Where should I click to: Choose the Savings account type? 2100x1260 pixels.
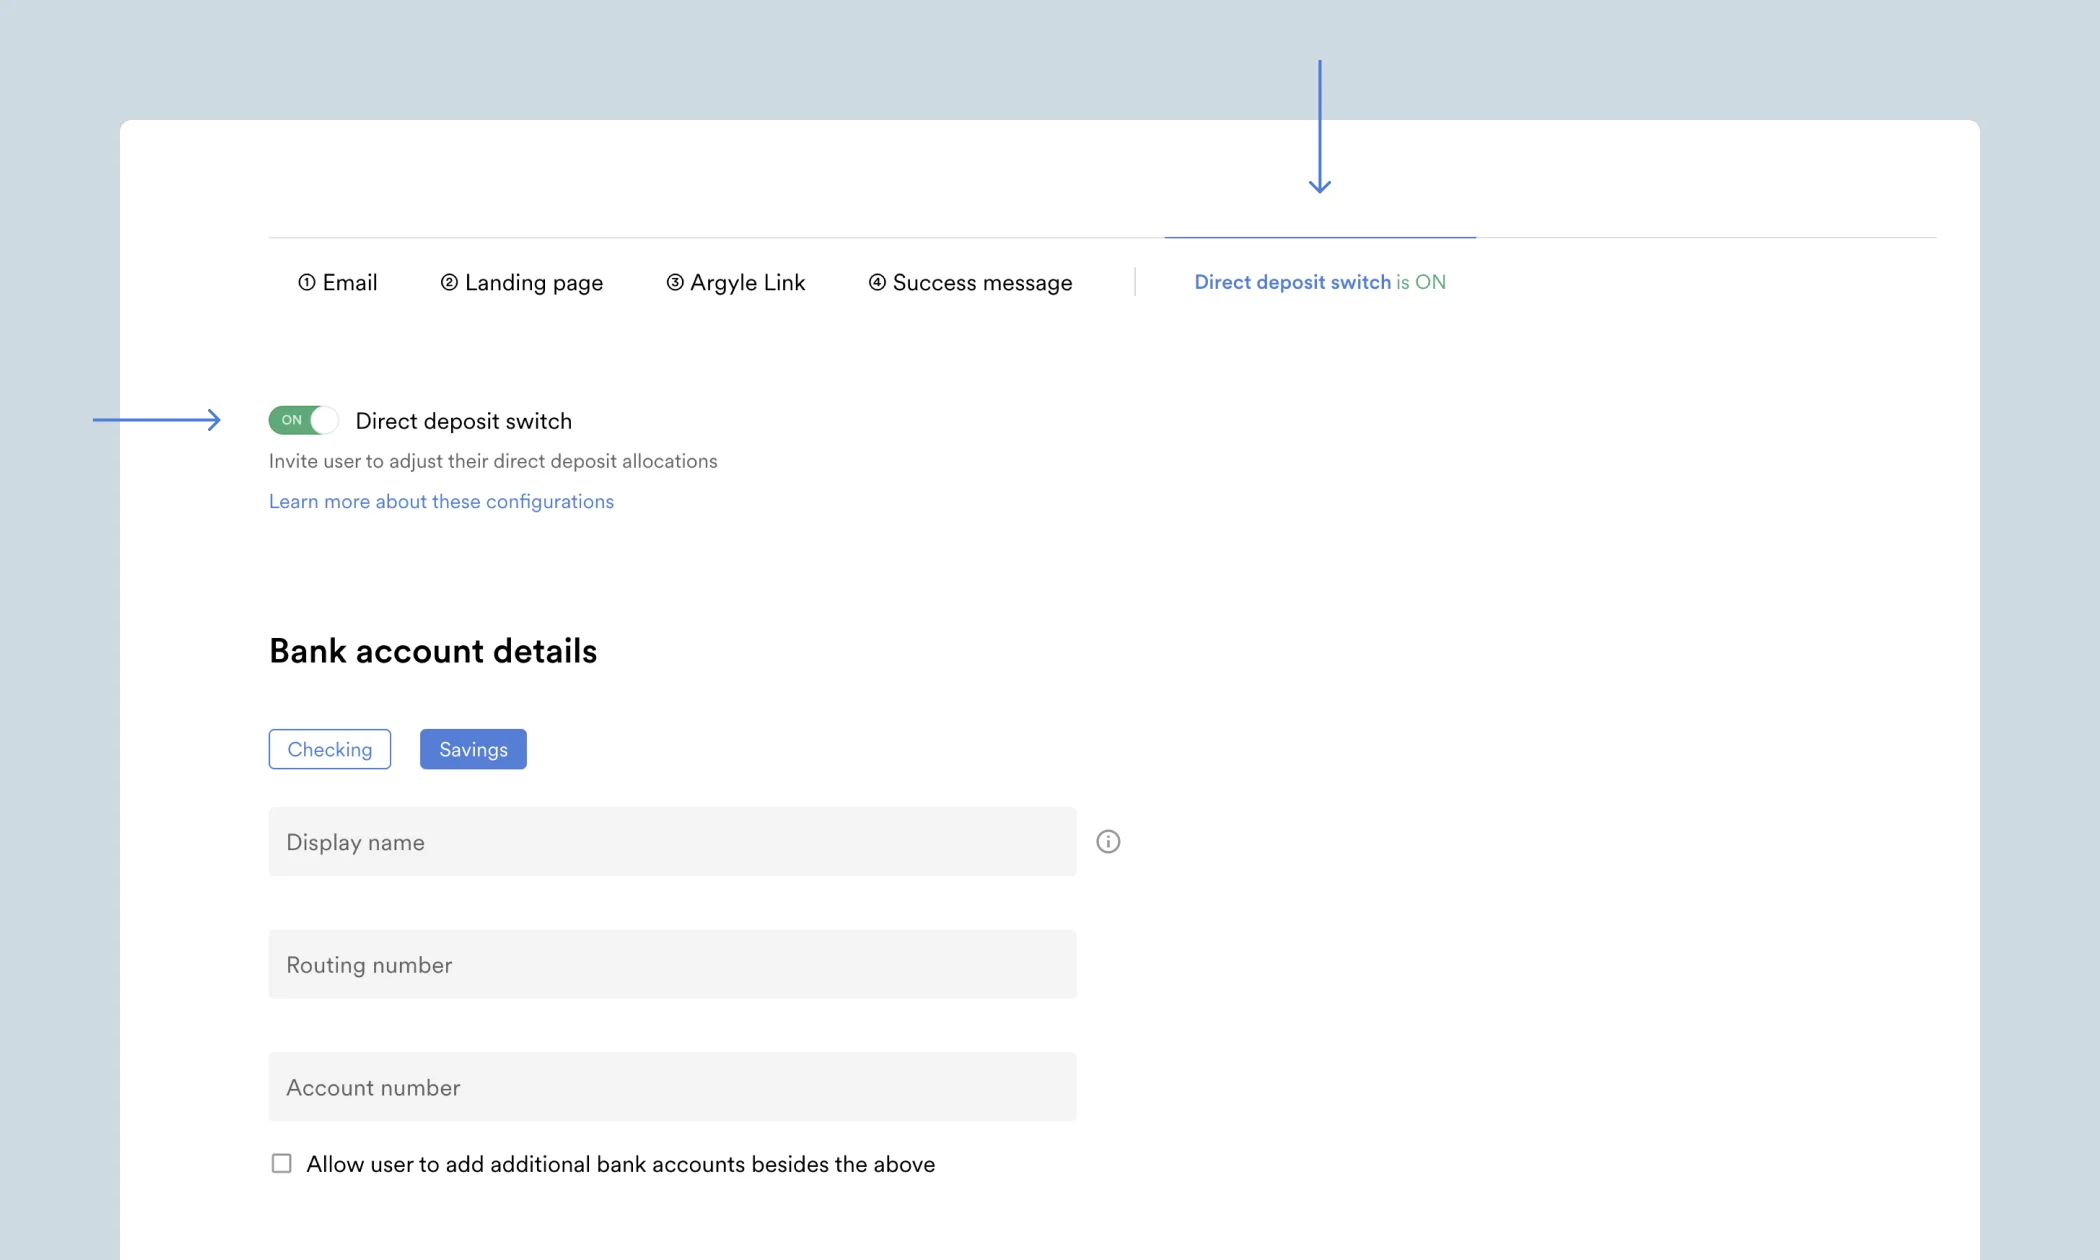point(473,749)
